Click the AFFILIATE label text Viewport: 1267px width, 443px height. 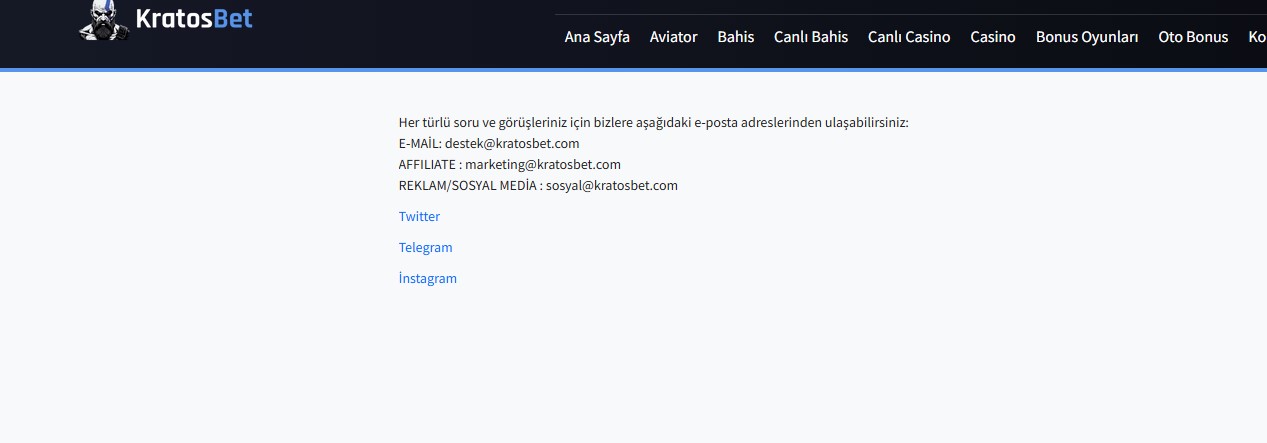point(428,164)
